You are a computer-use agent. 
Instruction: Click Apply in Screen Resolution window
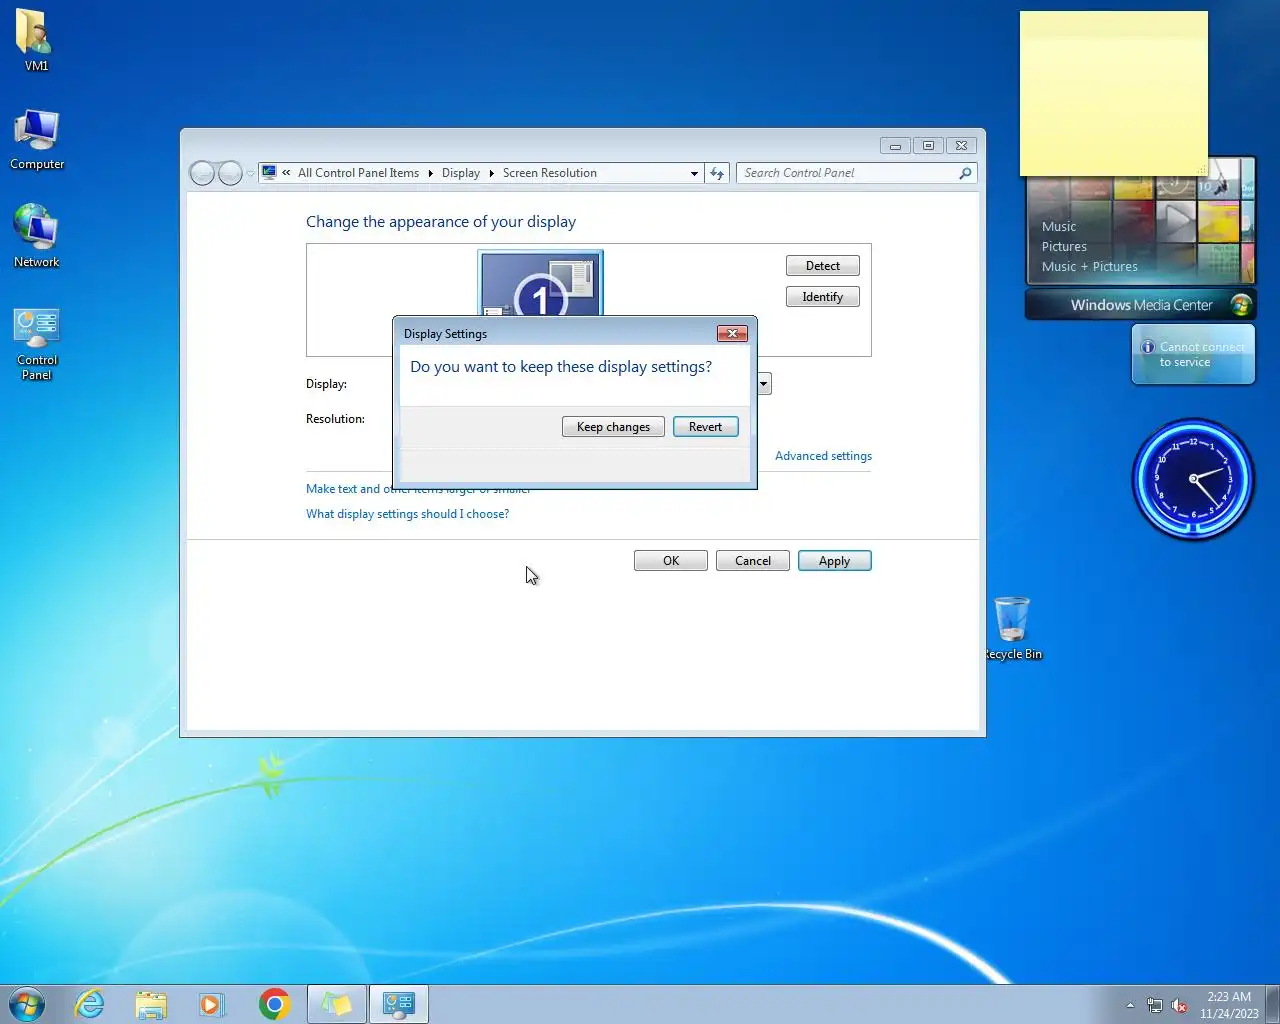click(x=835, y=561)
